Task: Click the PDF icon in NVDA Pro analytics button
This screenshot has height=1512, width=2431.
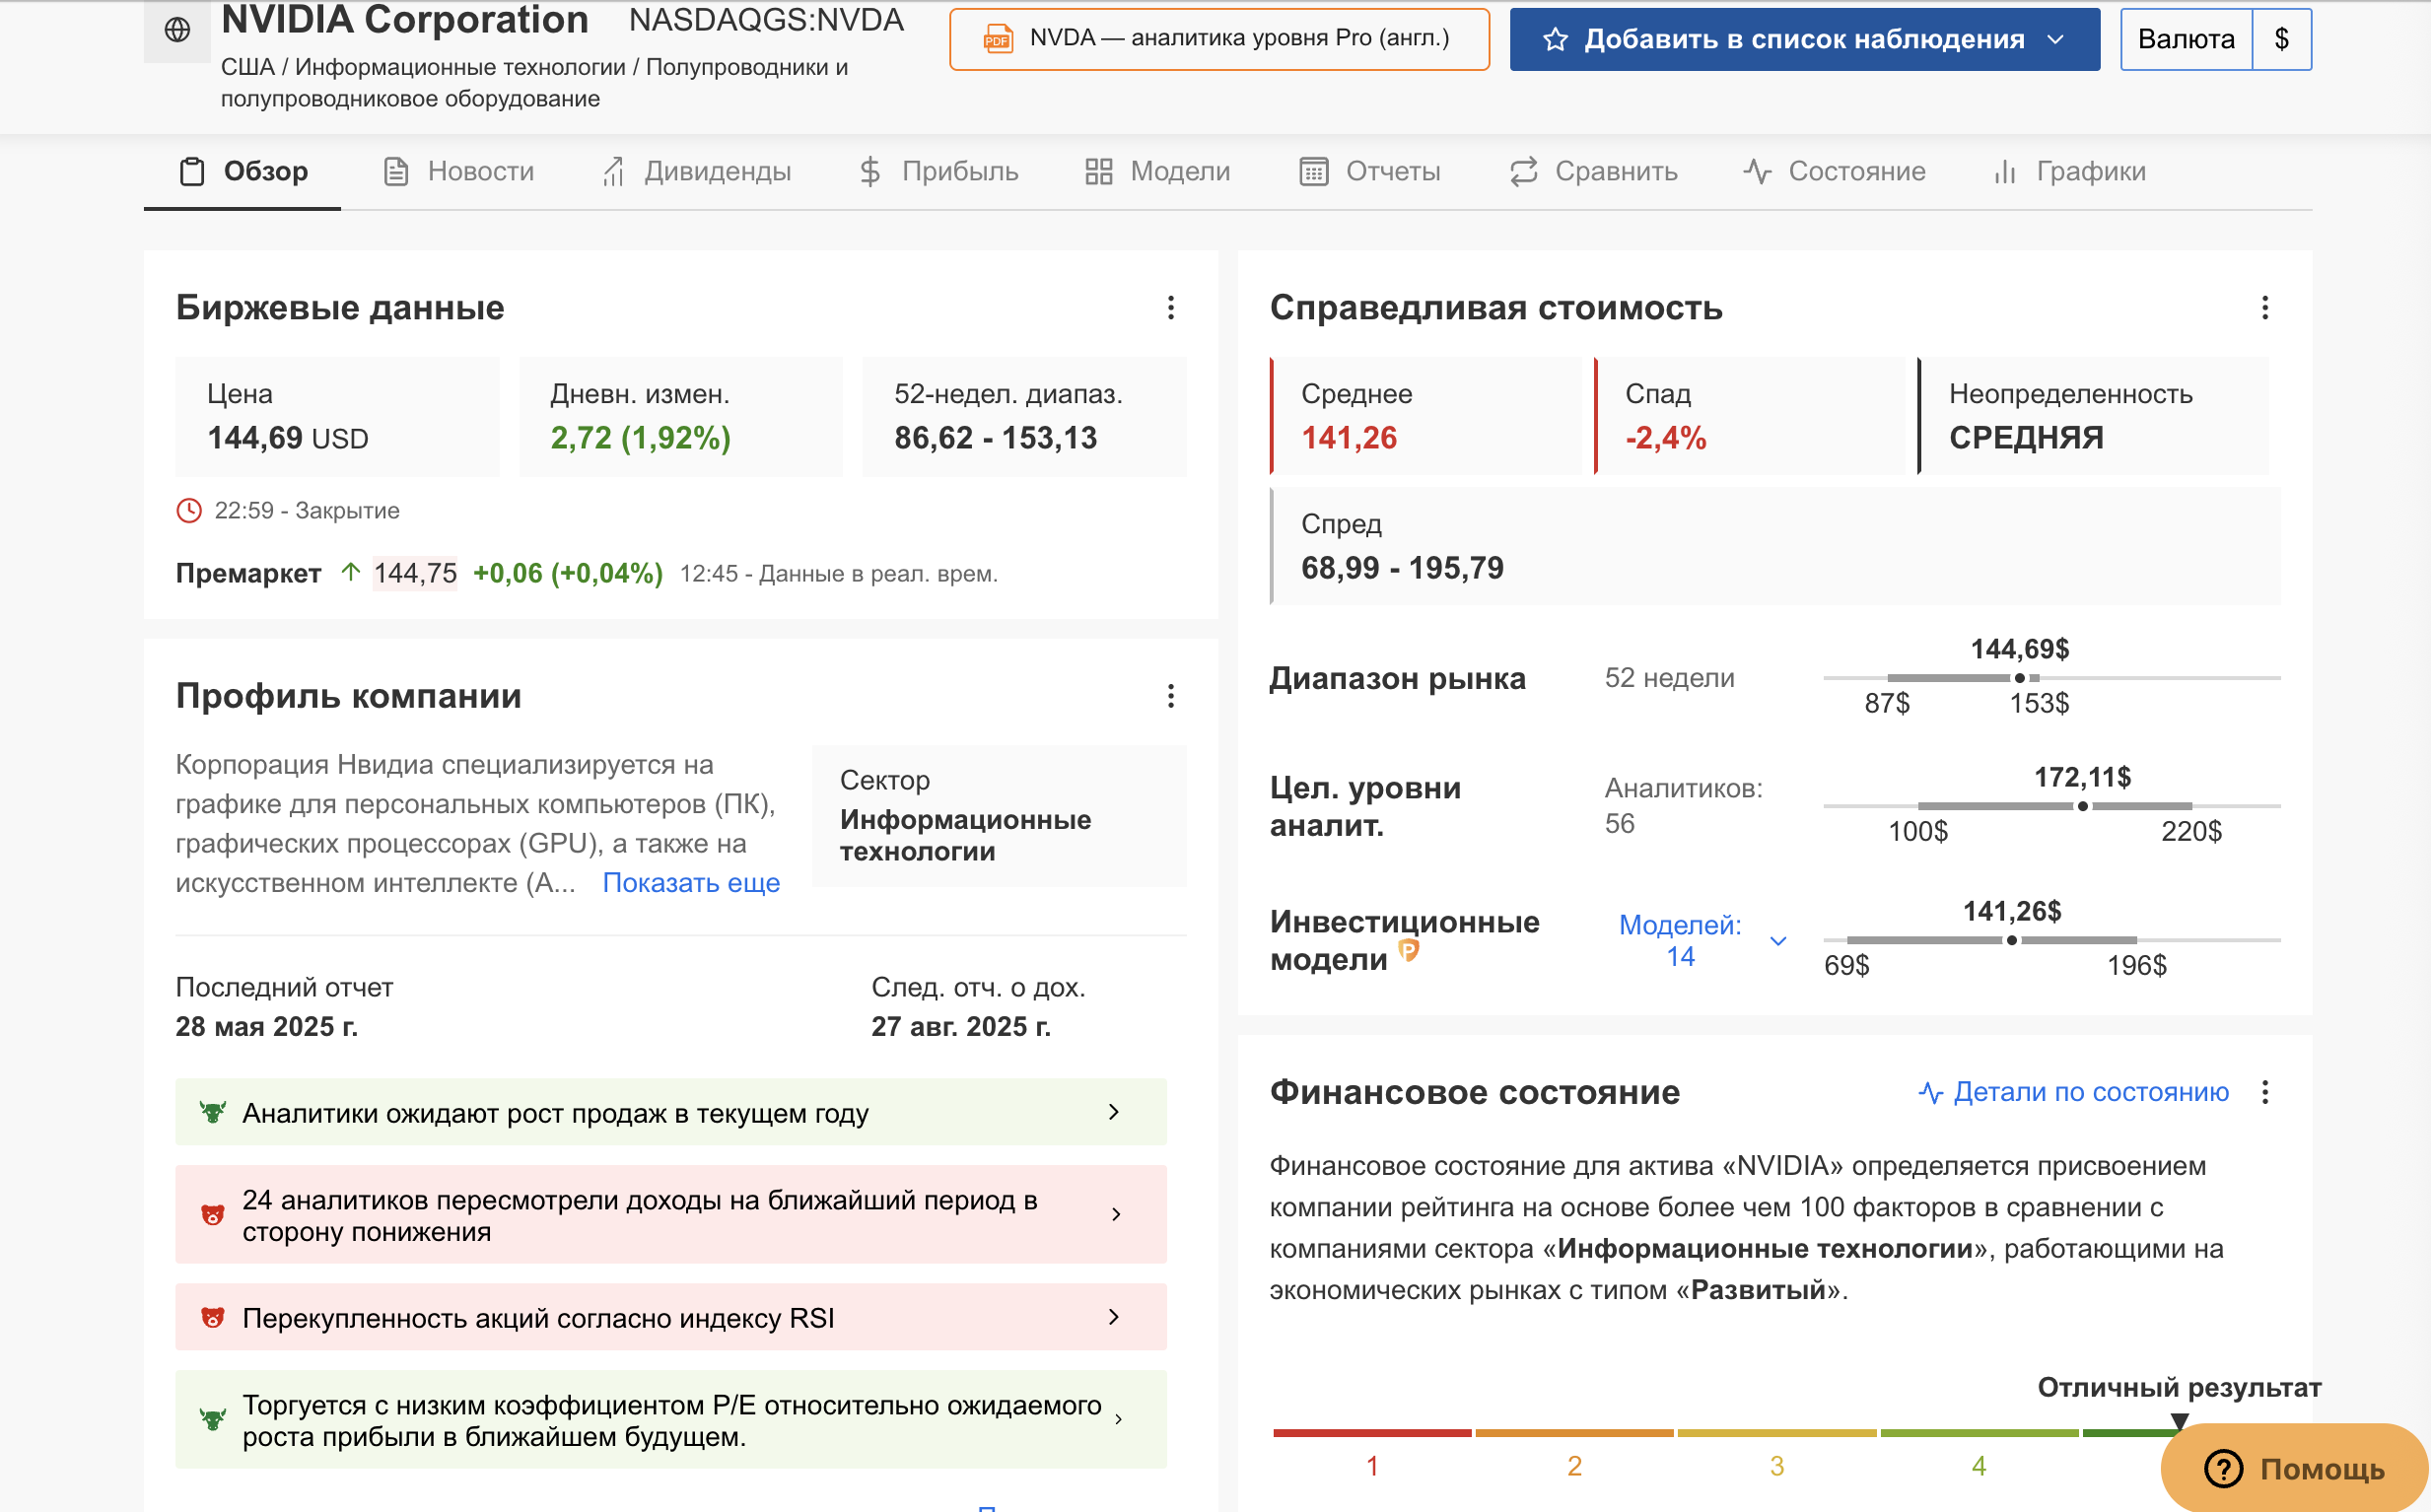Action: click(997, 39)
